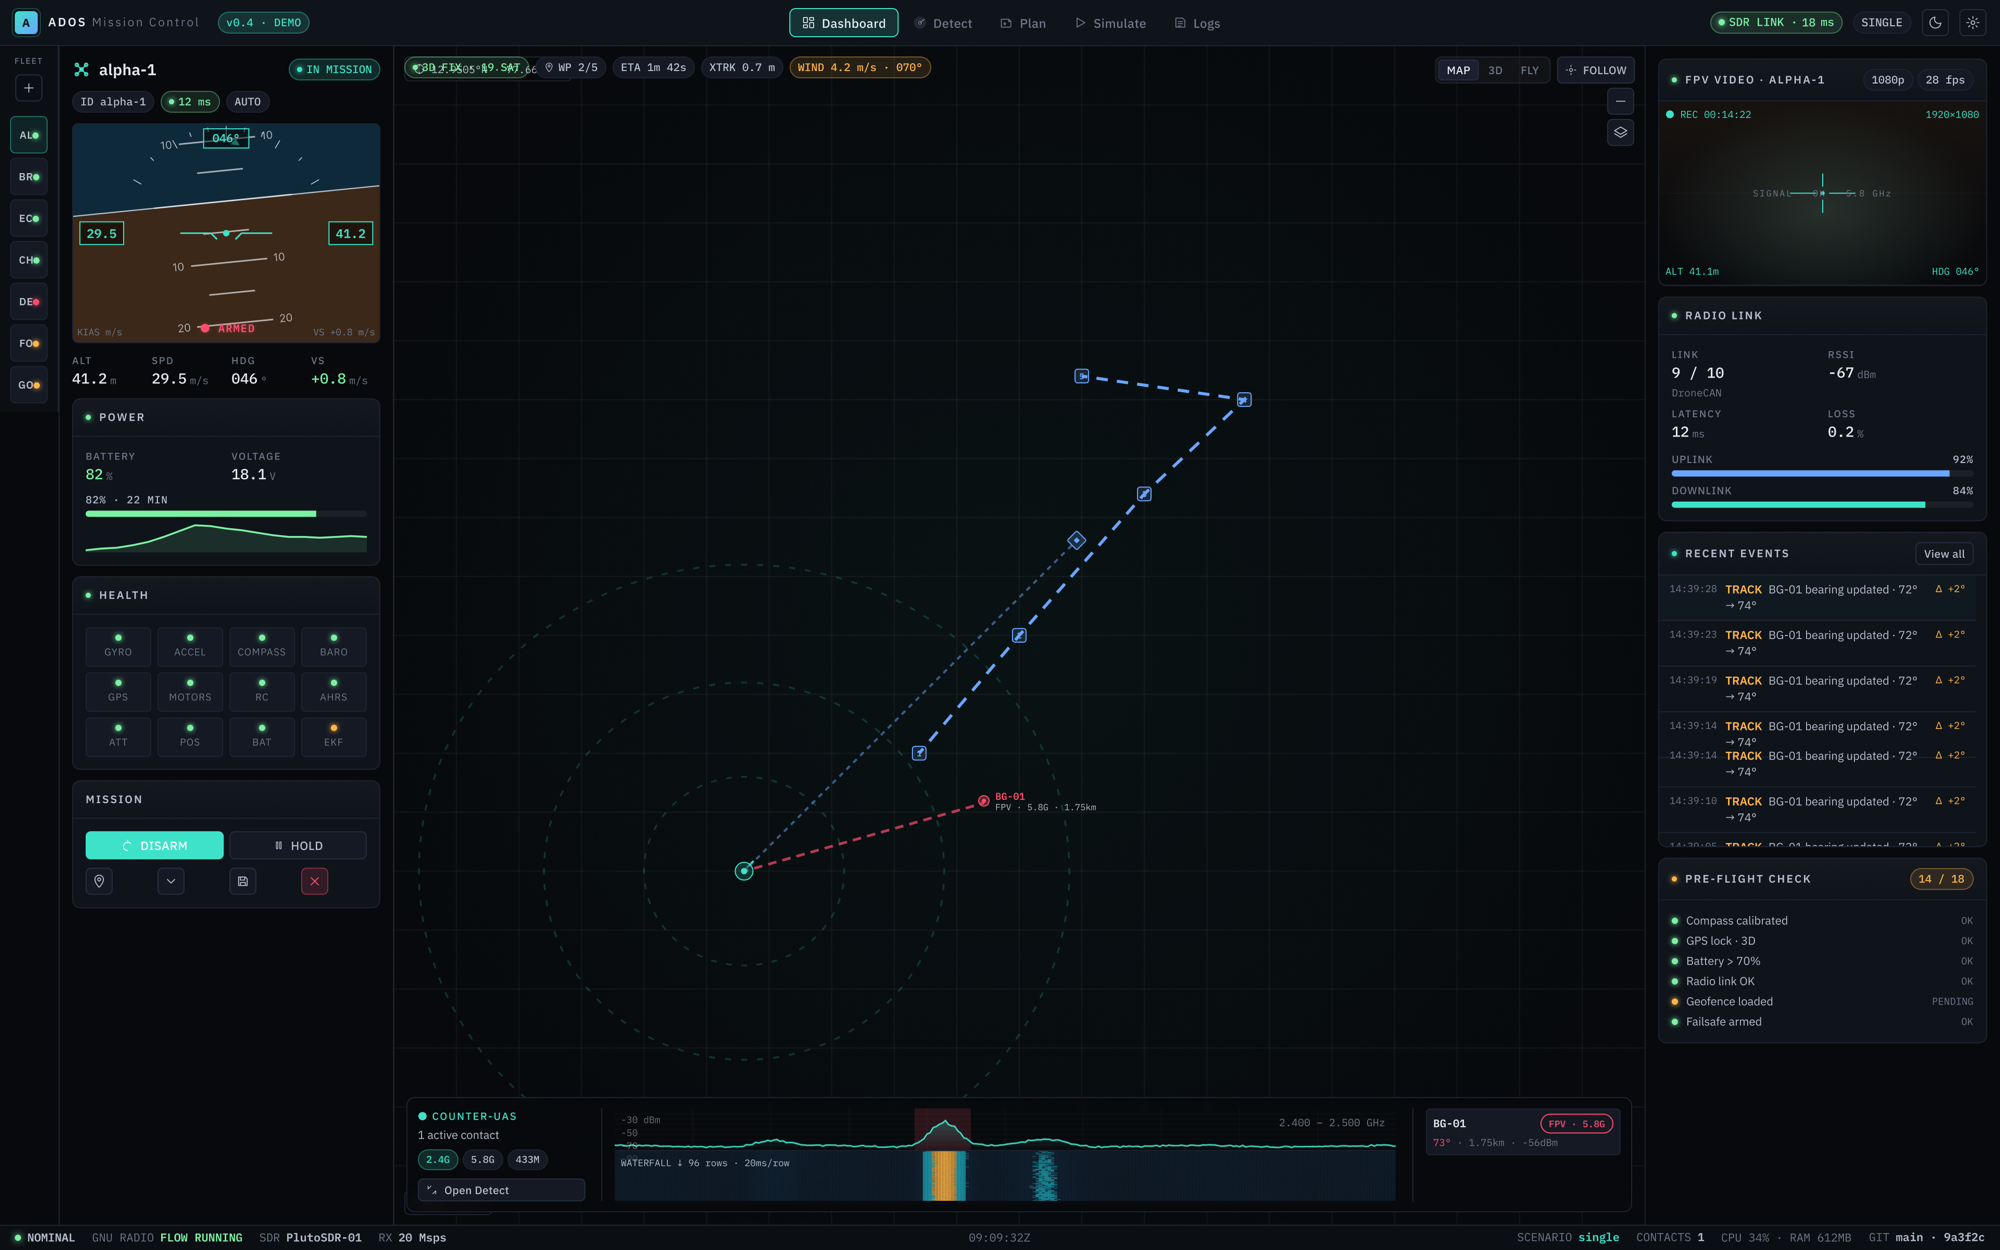The height and width of the screenshot is (1250, 2000).
Task: Click View all in Recent Events
Action: coord(1943,554)
